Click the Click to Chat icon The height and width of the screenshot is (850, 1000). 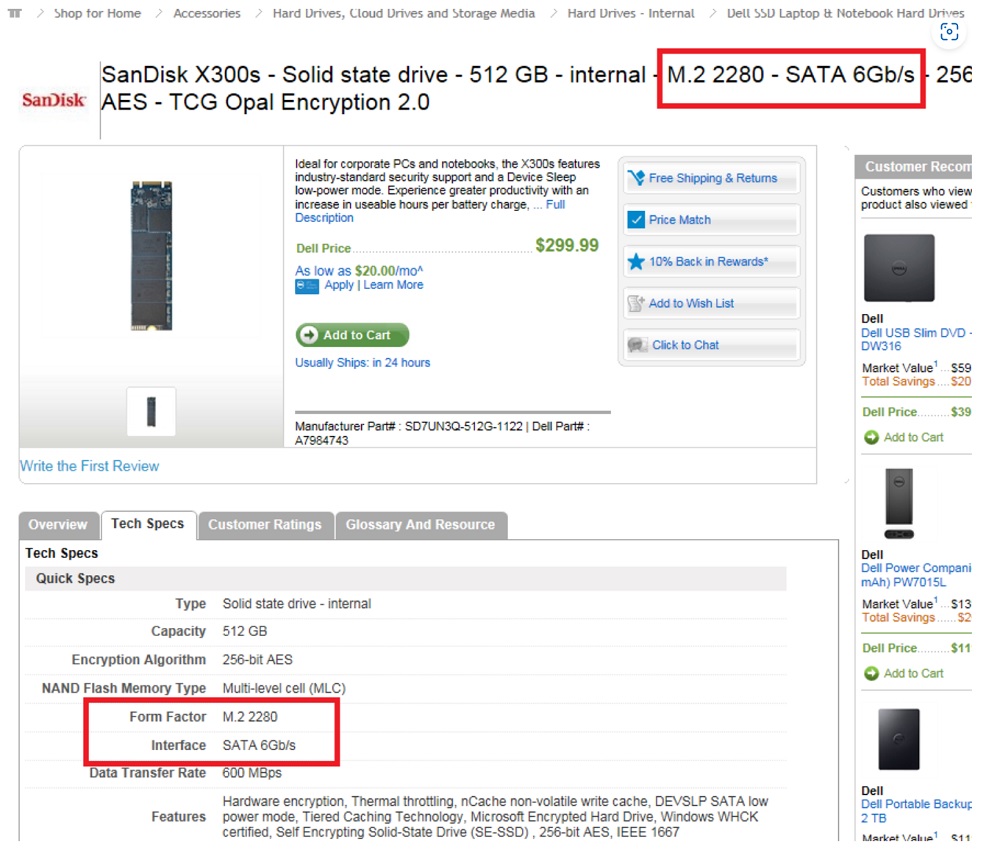coord(637,345)
